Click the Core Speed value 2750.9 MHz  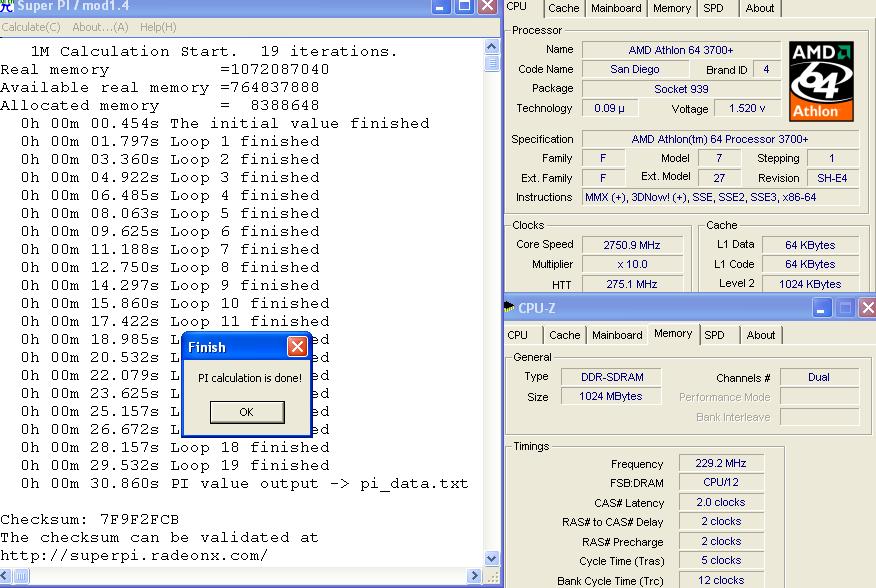coord(632,245)
